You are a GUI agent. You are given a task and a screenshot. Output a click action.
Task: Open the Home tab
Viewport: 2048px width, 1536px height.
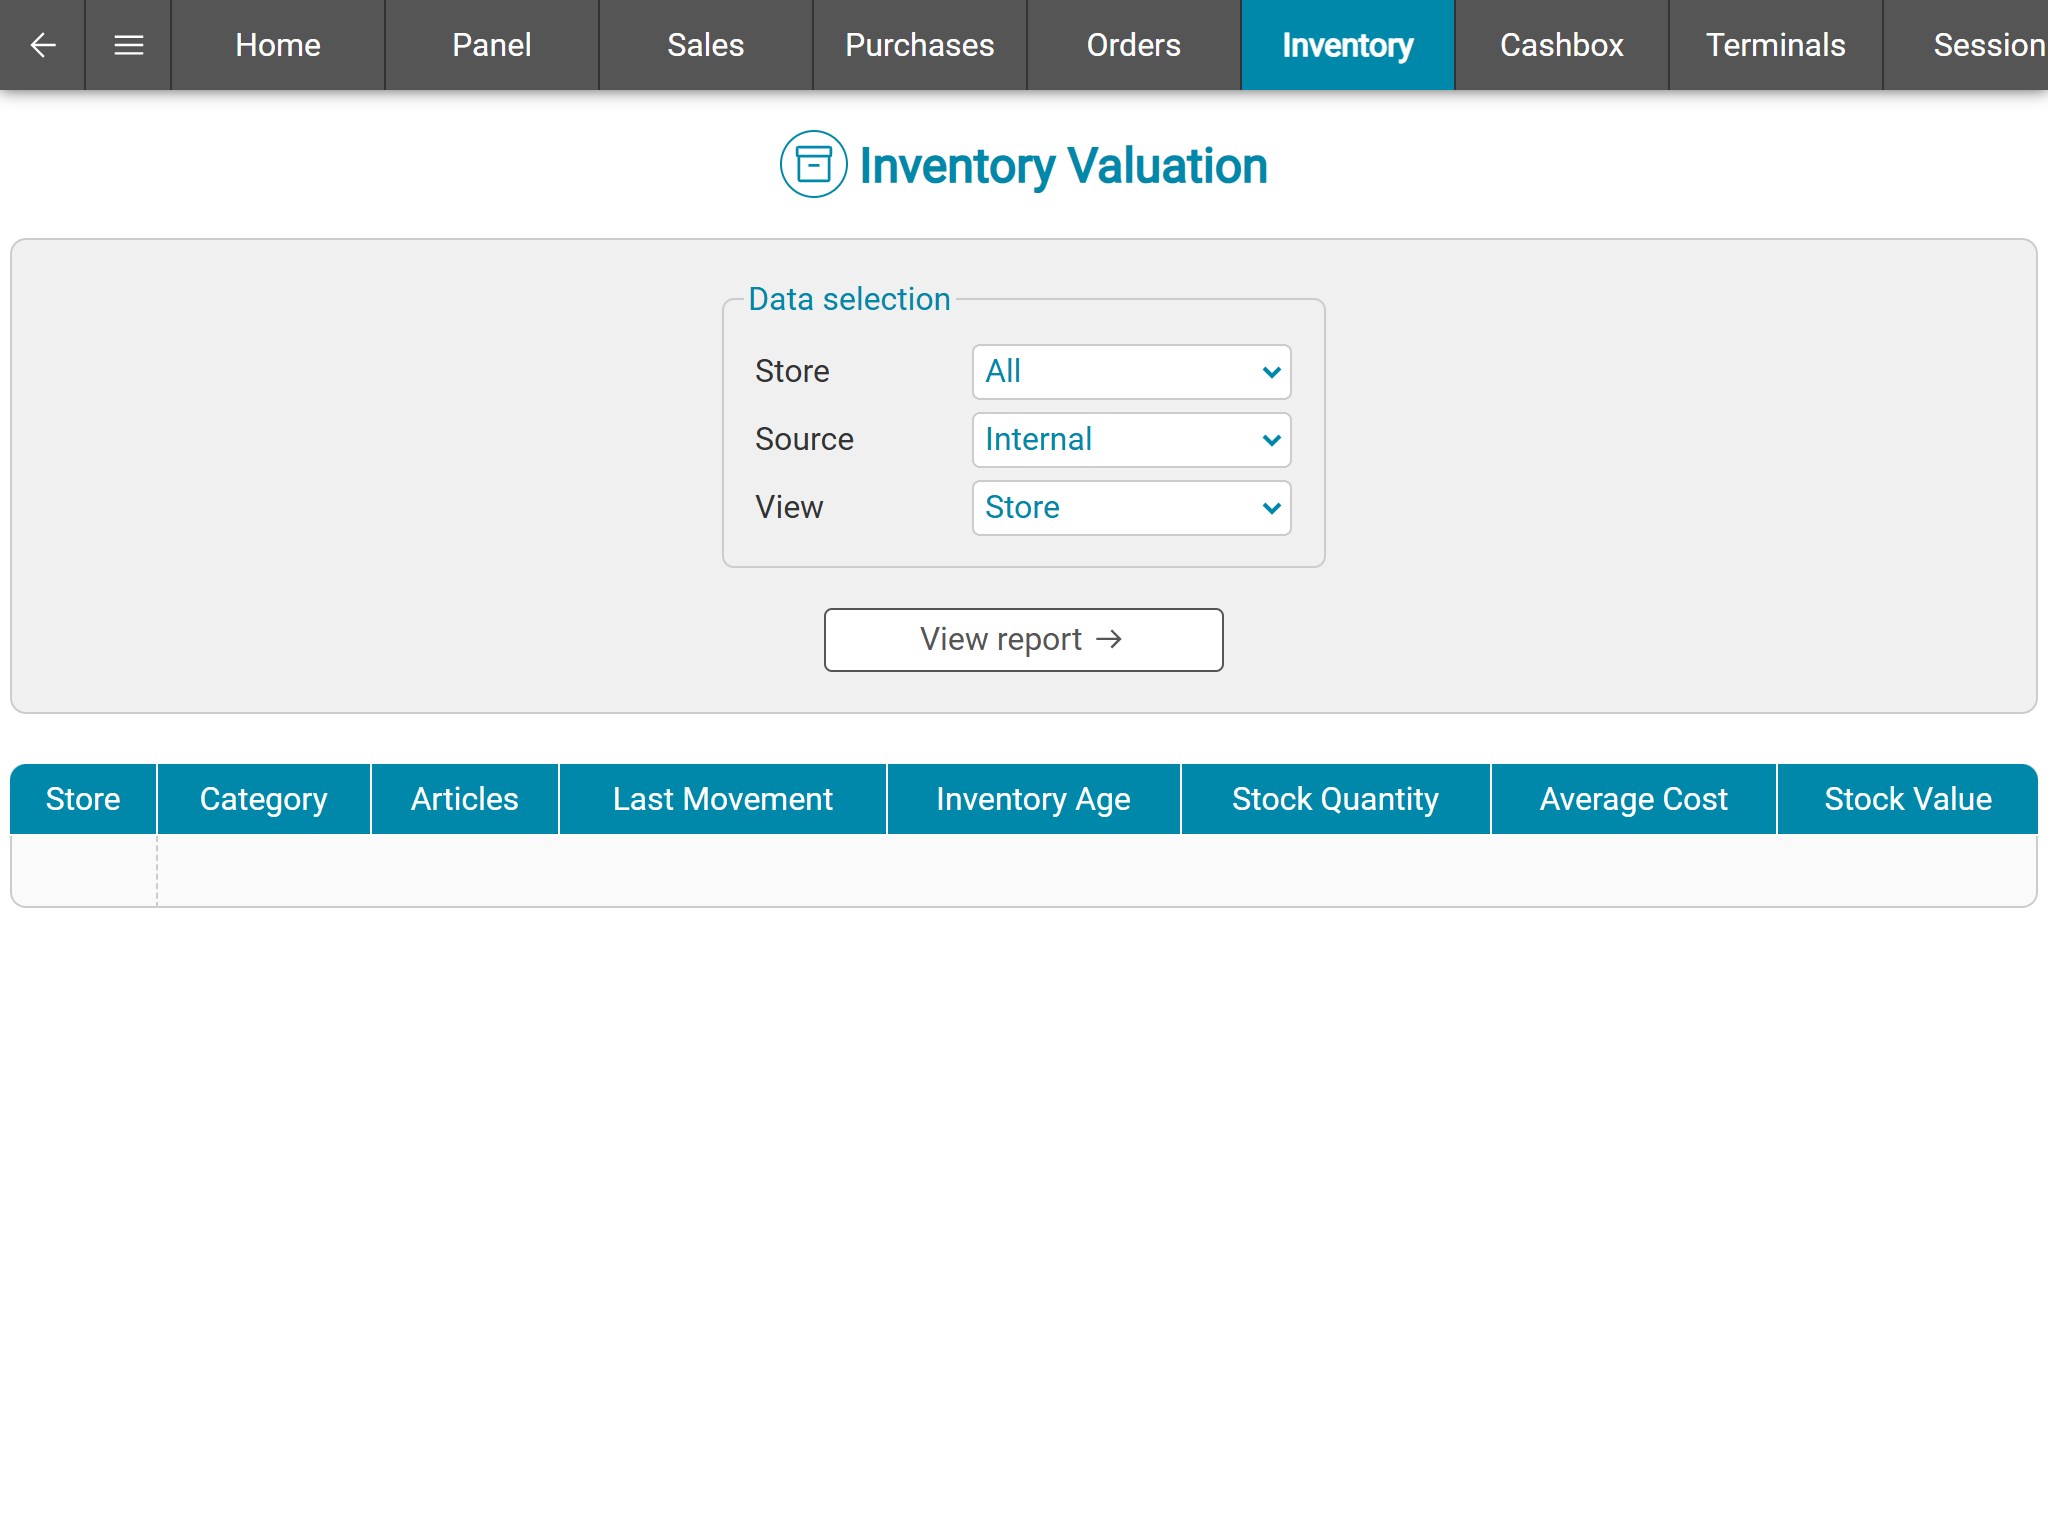278,45
